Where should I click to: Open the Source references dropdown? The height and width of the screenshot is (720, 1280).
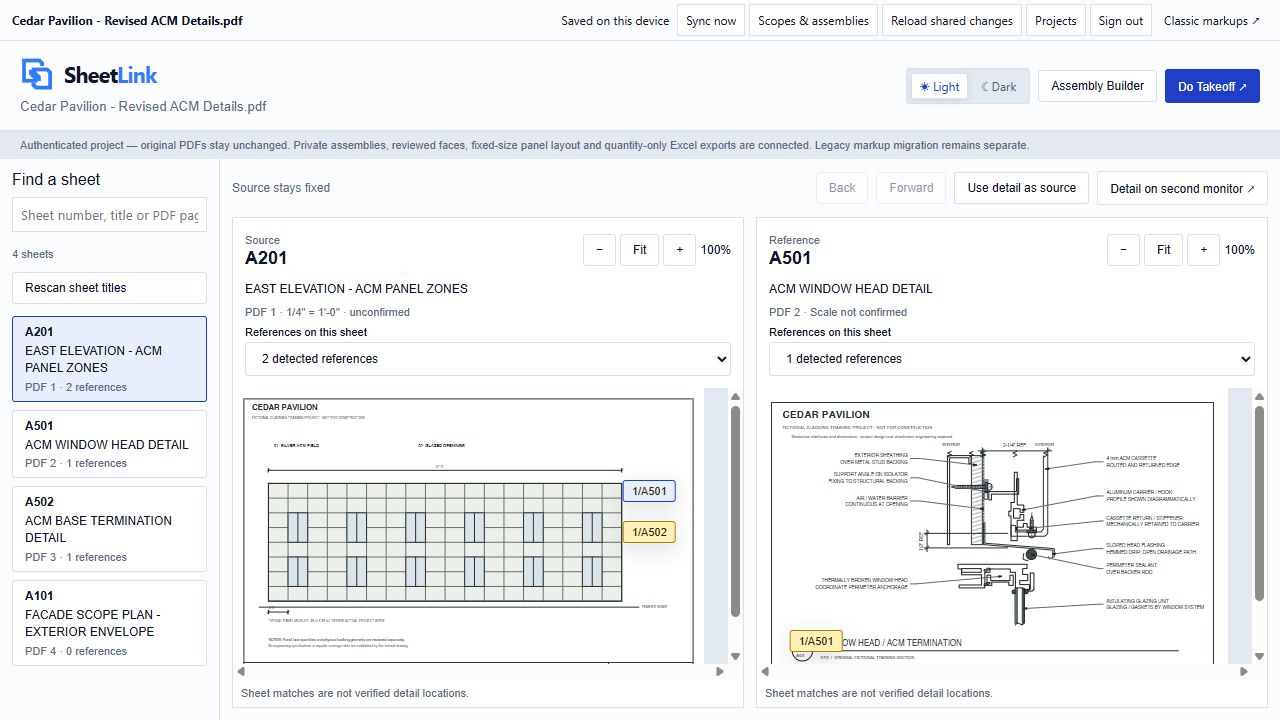coord(488,359)
